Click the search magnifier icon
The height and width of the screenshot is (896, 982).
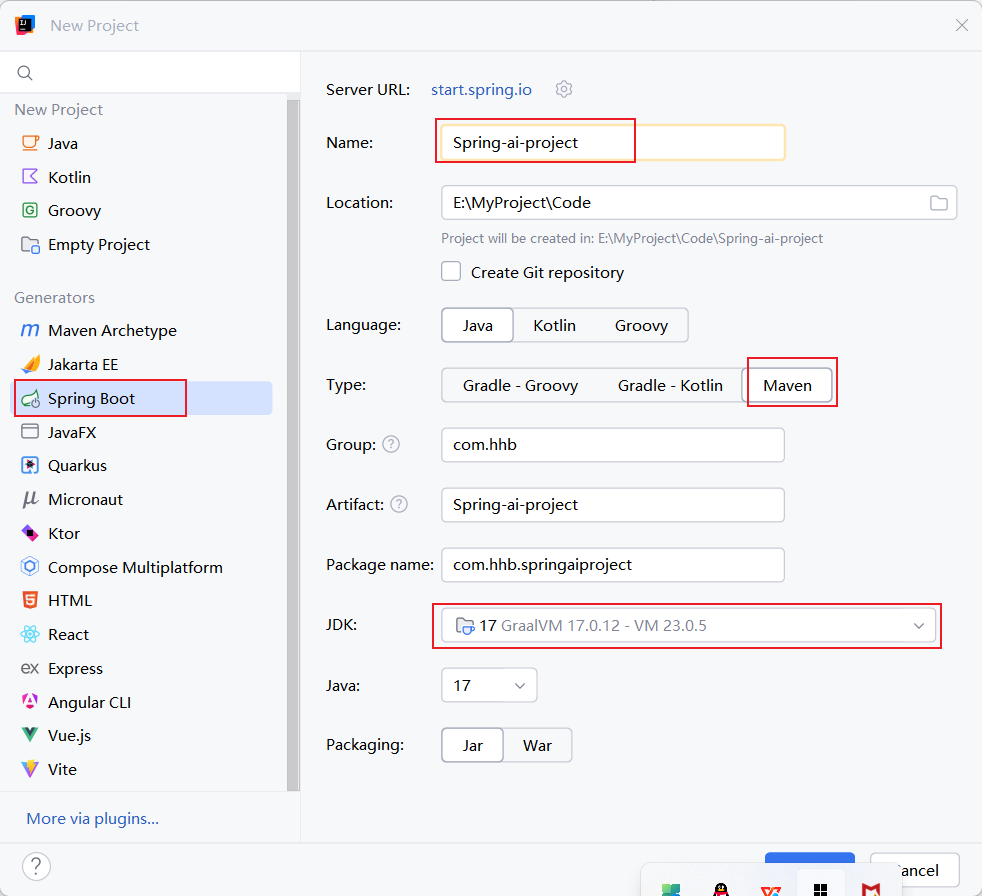click(25, 73)
